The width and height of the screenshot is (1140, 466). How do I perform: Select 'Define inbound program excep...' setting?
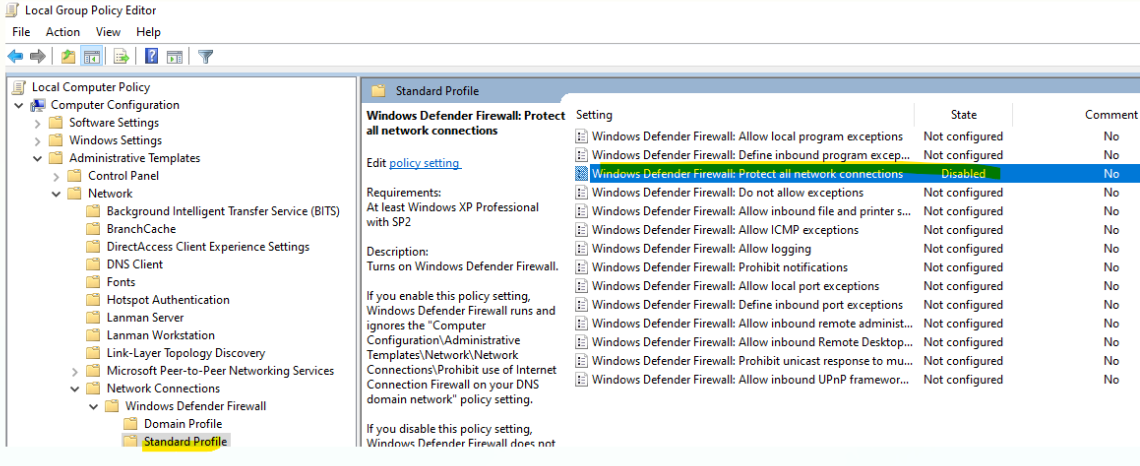coord(750,155)
